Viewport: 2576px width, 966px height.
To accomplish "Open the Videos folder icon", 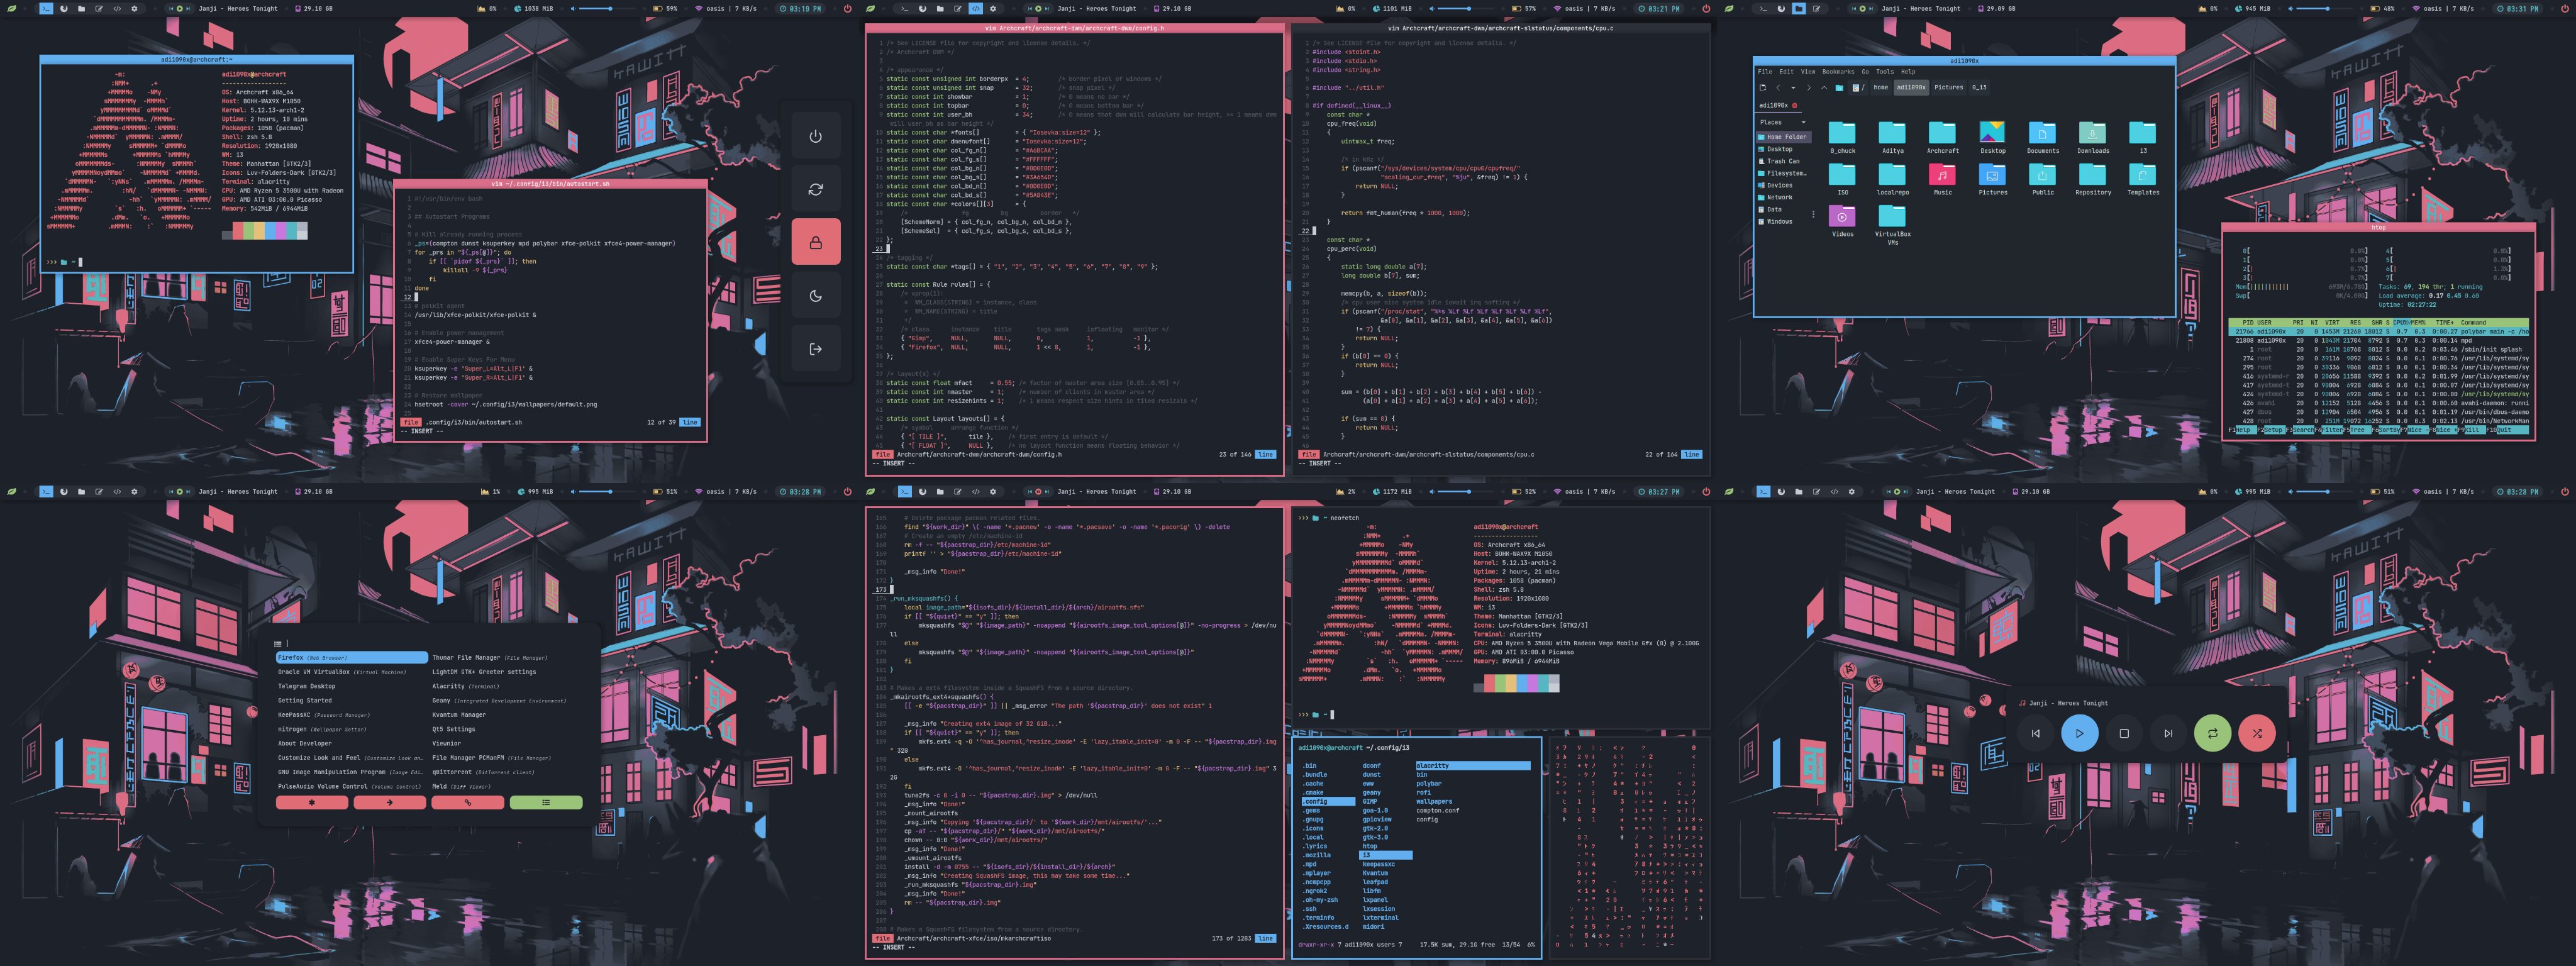I will [x=1842, y=217].
